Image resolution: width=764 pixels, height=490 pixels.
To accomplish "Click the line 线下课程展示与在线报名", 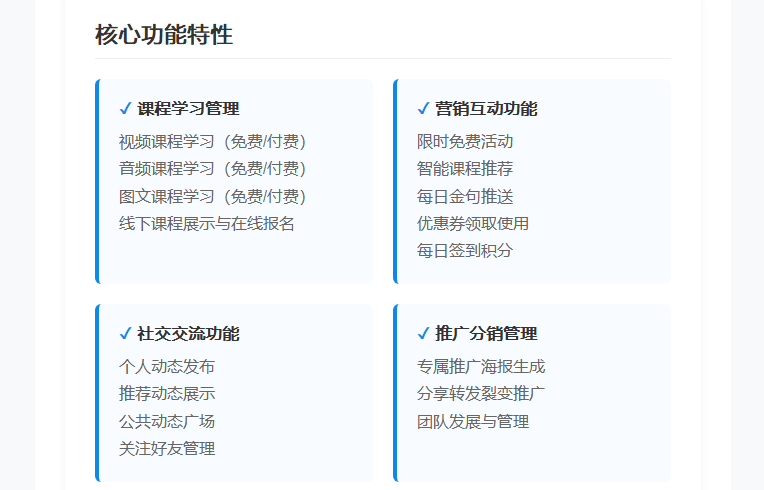I will pos(207,224).
